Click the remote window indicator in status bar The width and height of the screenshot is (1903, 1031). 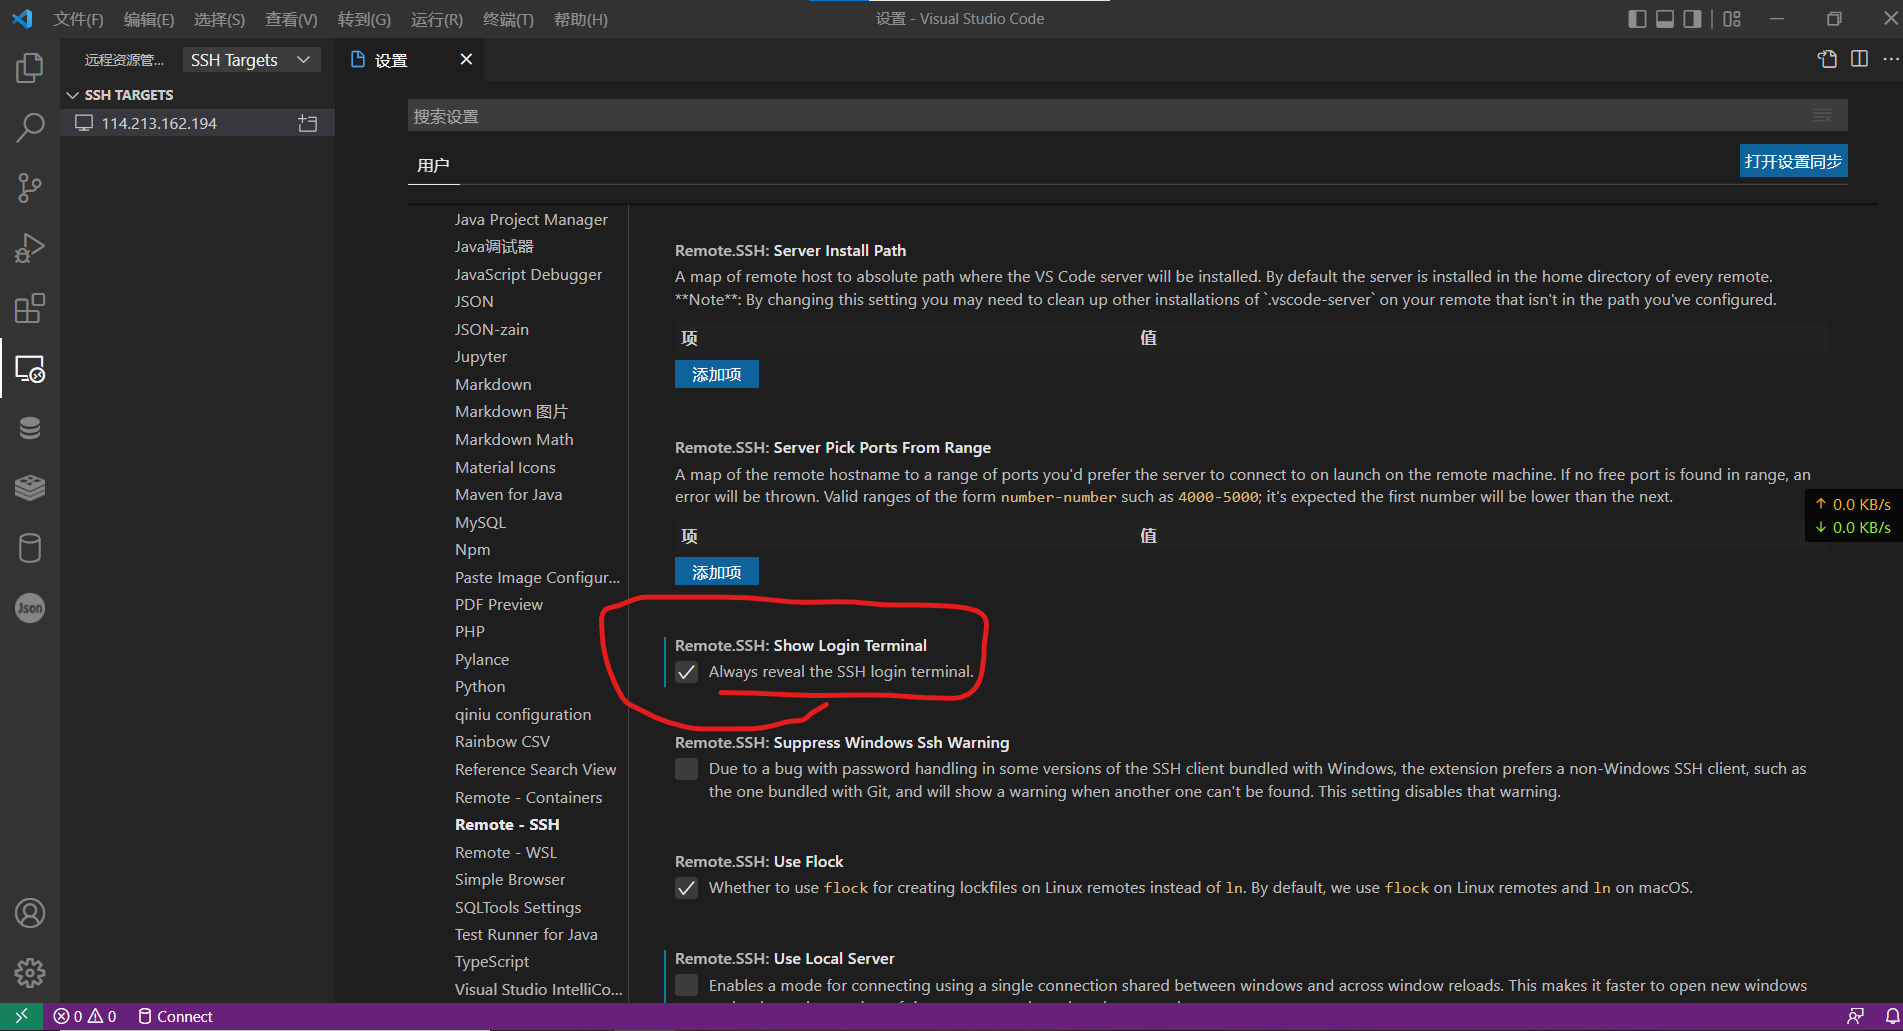click(21, 1016)
